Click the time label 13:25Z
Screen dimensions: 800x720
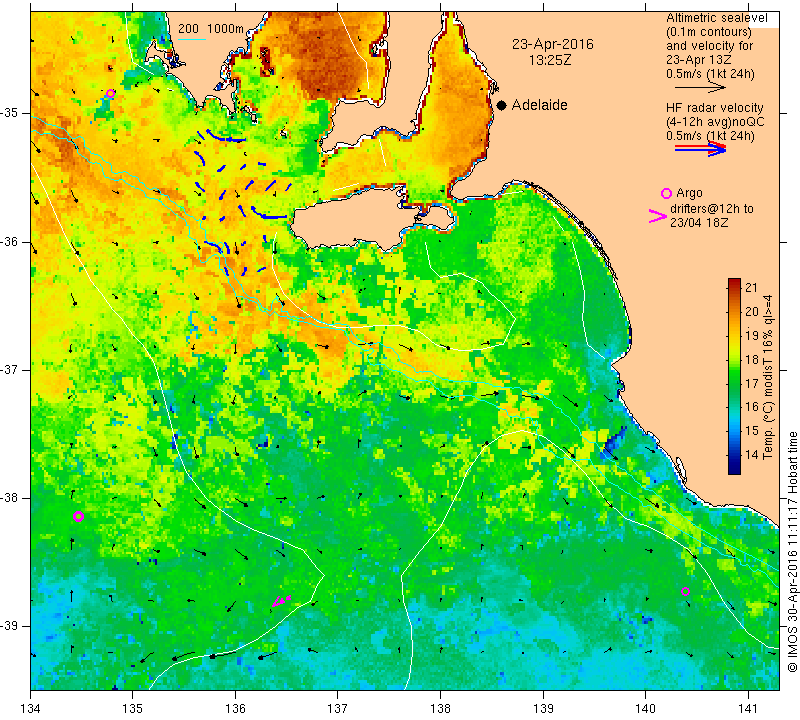[x=549, y=60]
